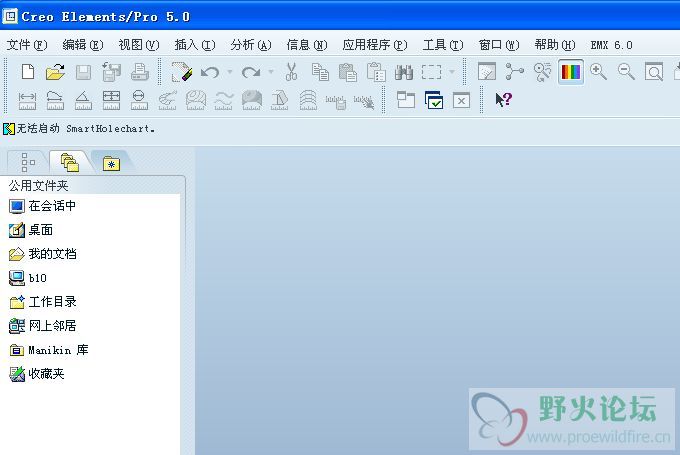Redo the last action
Viewport: 680px width, 455px height.
[x=251, y=72]
